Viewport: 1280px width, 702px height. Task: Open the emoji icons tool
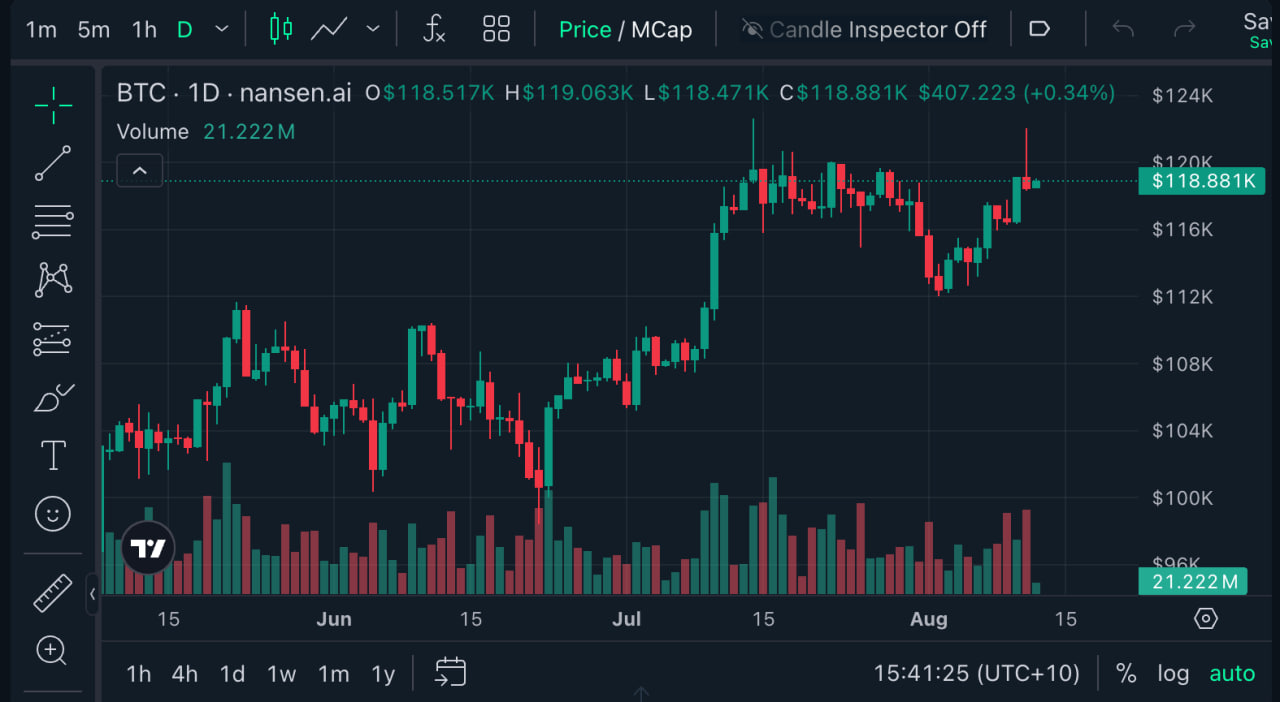pyautogui.click(x=52, y=514)
